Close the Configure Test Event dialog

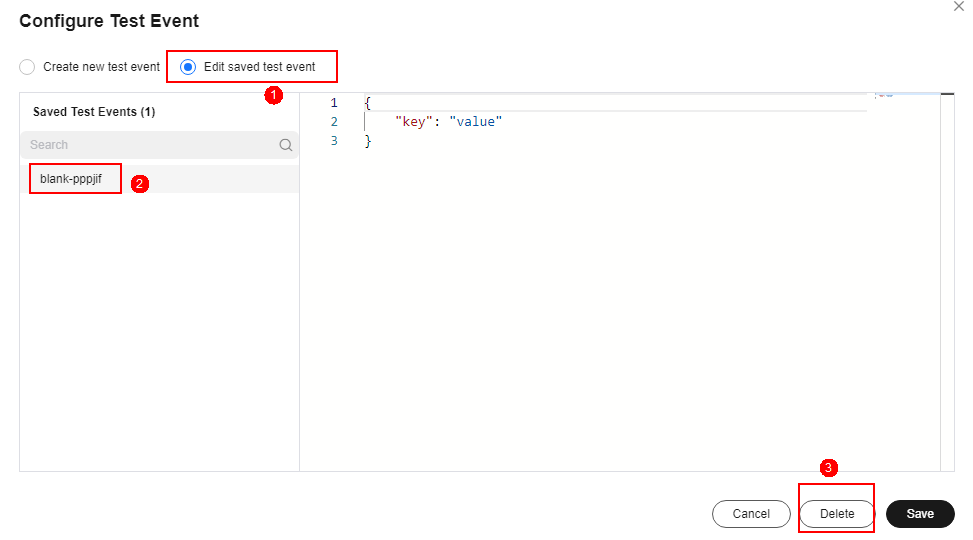point(959,6)
